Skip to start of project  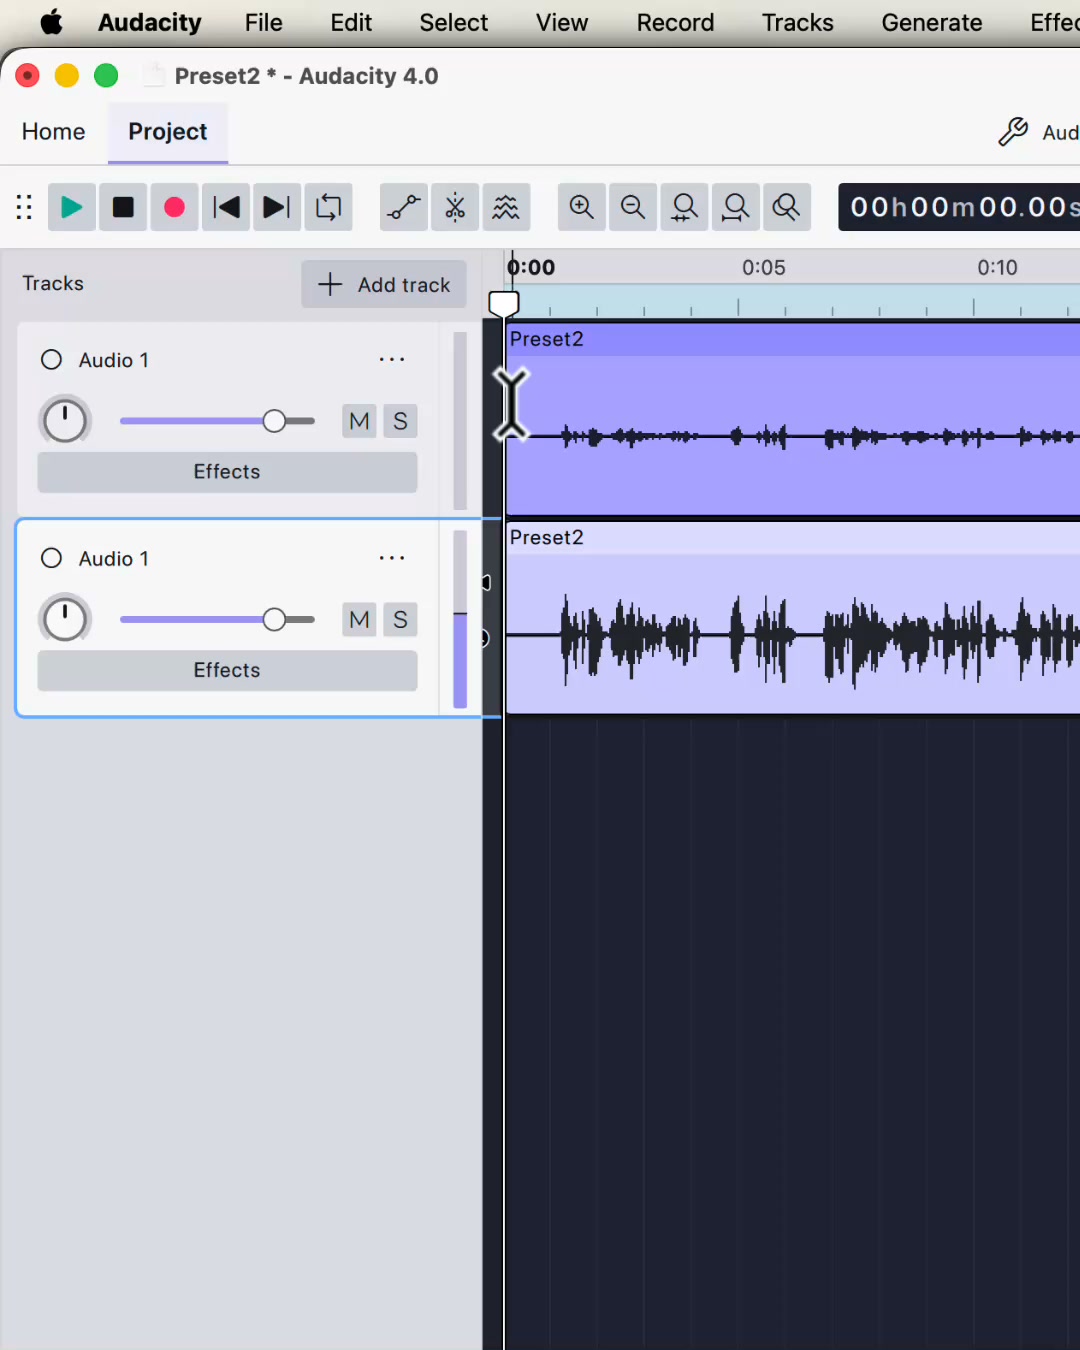[x=226, y=207]
